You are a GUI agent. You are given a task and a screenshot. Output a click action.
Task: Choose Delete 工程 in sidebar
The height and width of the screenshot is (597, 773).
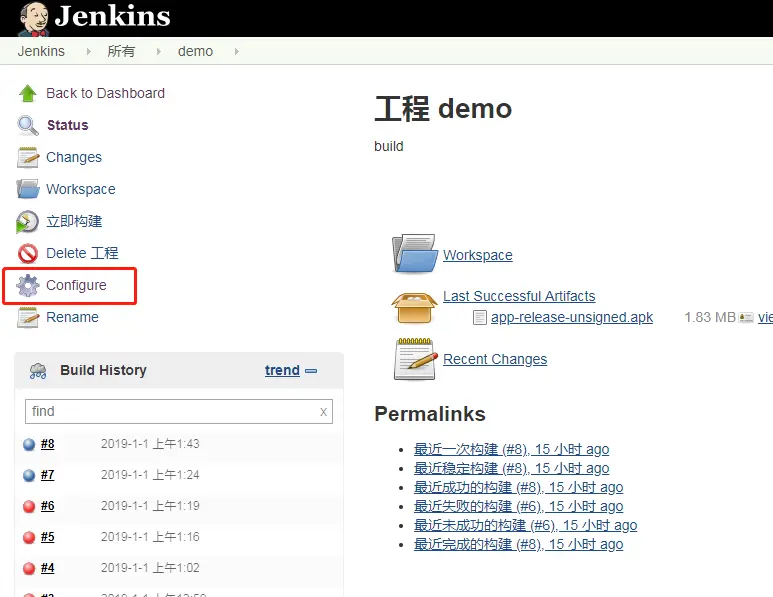coord(82,253)
